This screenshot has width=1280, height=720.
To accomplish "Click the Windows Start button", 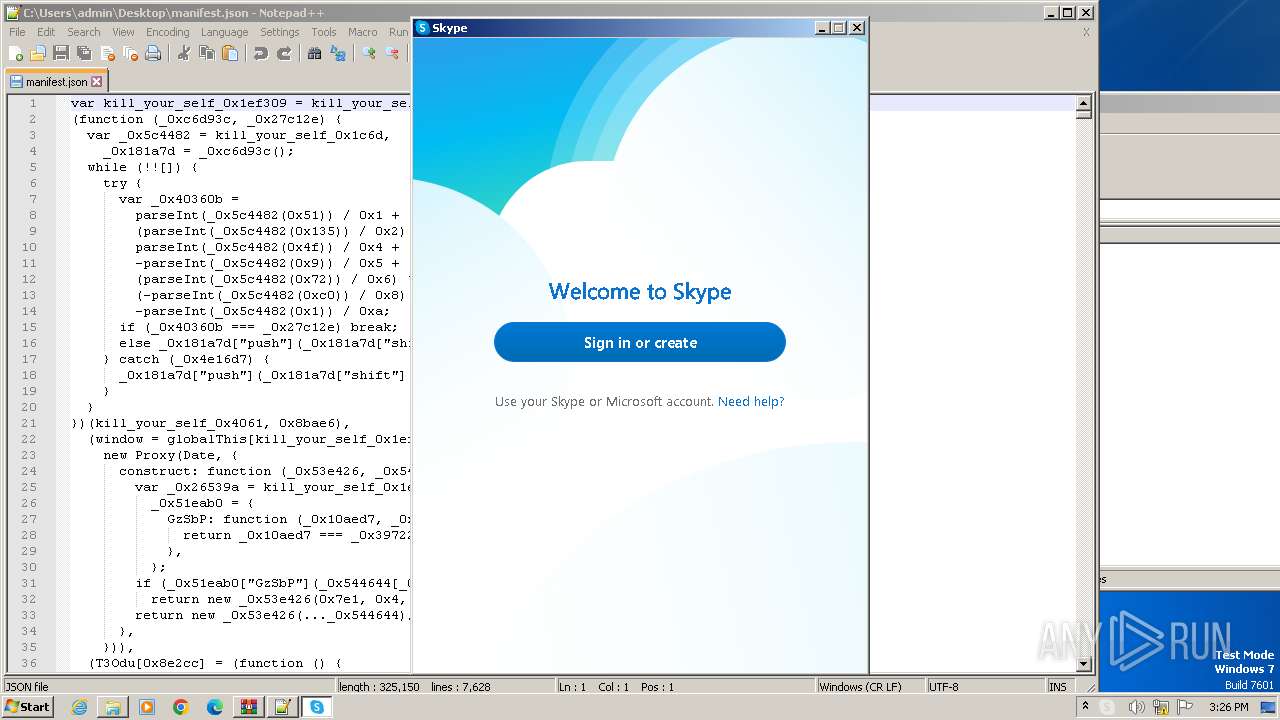I will 27,707.
